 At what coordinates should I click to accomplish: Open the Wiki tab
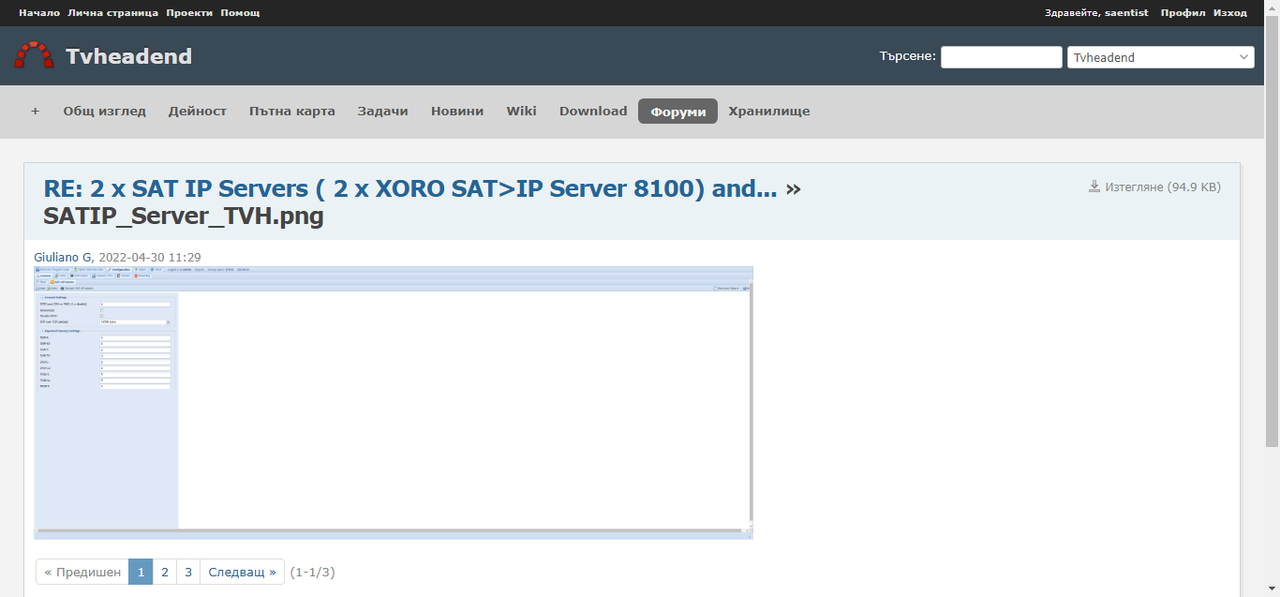tap(522, 111)
